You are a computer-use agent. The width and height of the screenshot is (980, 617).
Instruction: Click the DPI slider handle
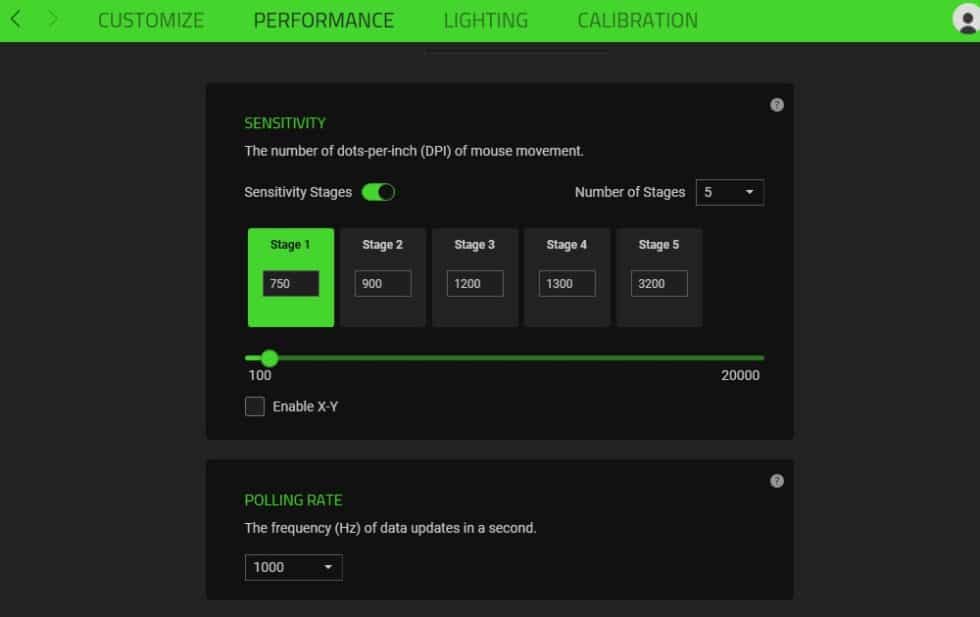pyautogui.click(x=268, y=357)
